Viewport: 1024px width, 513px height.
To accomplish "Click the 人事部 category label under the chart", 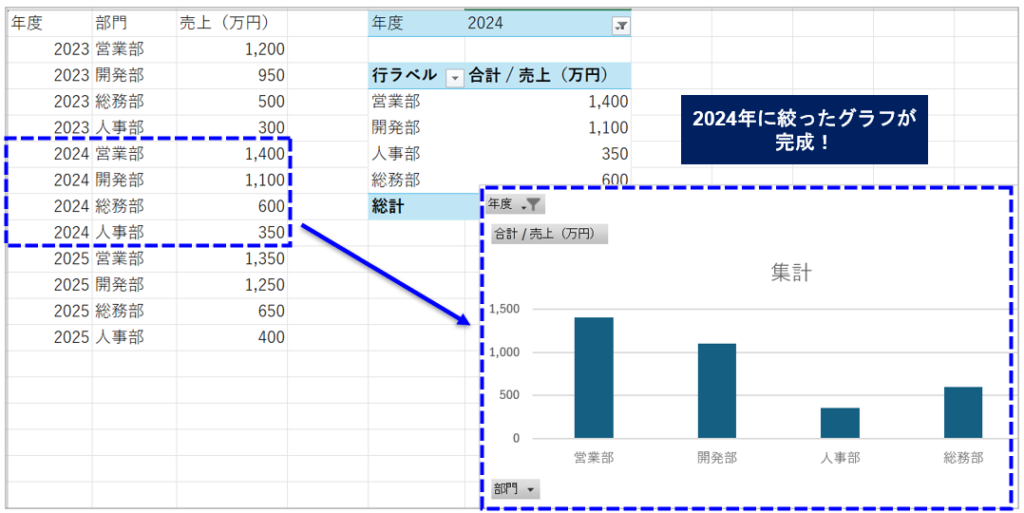I will coord(840,458).
